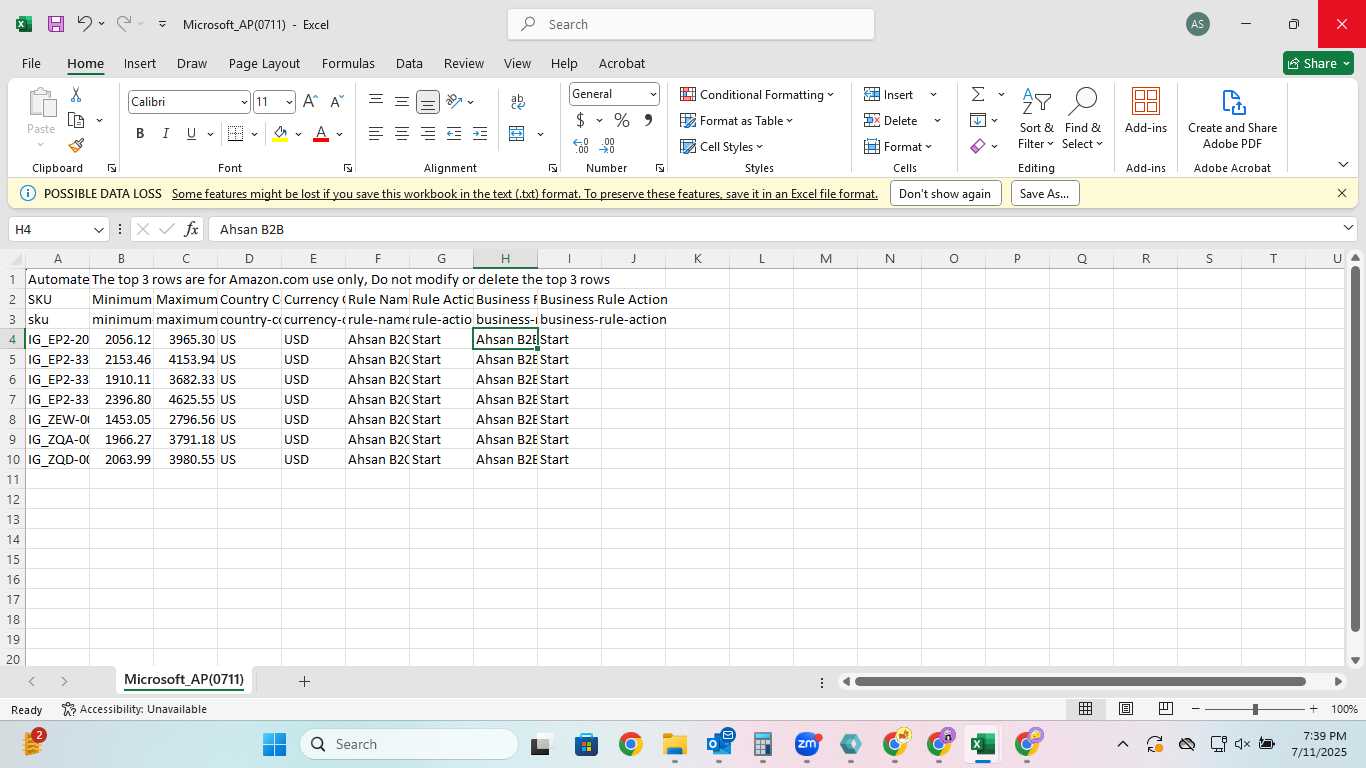Click the Top Align icon
1366x768 pixels.
(x=376, y=101)
